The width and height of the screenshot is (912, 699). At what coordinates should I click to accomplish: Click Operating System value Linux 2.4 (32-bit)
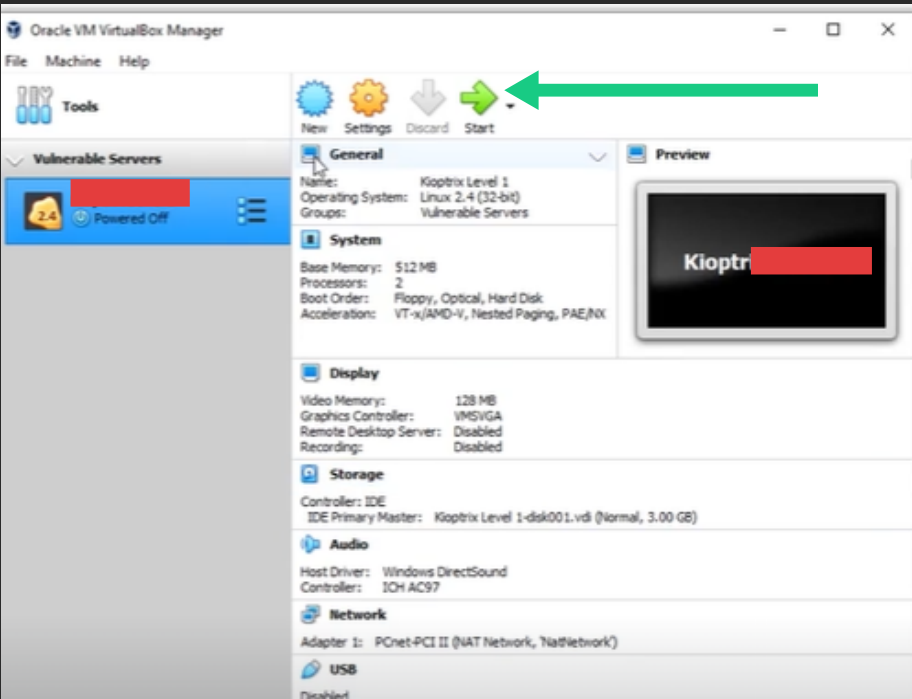click(470, 197)
